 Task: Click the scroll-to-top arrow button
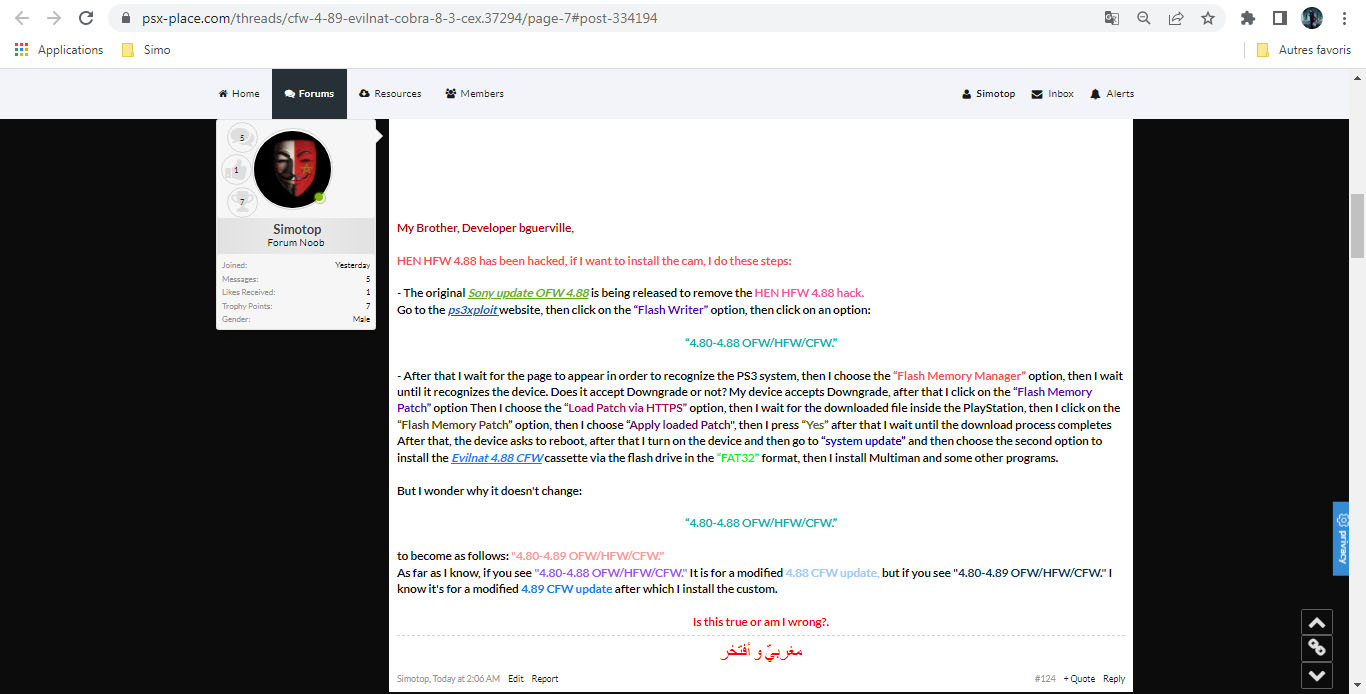pyautogui.click(x=1316, y=622)
